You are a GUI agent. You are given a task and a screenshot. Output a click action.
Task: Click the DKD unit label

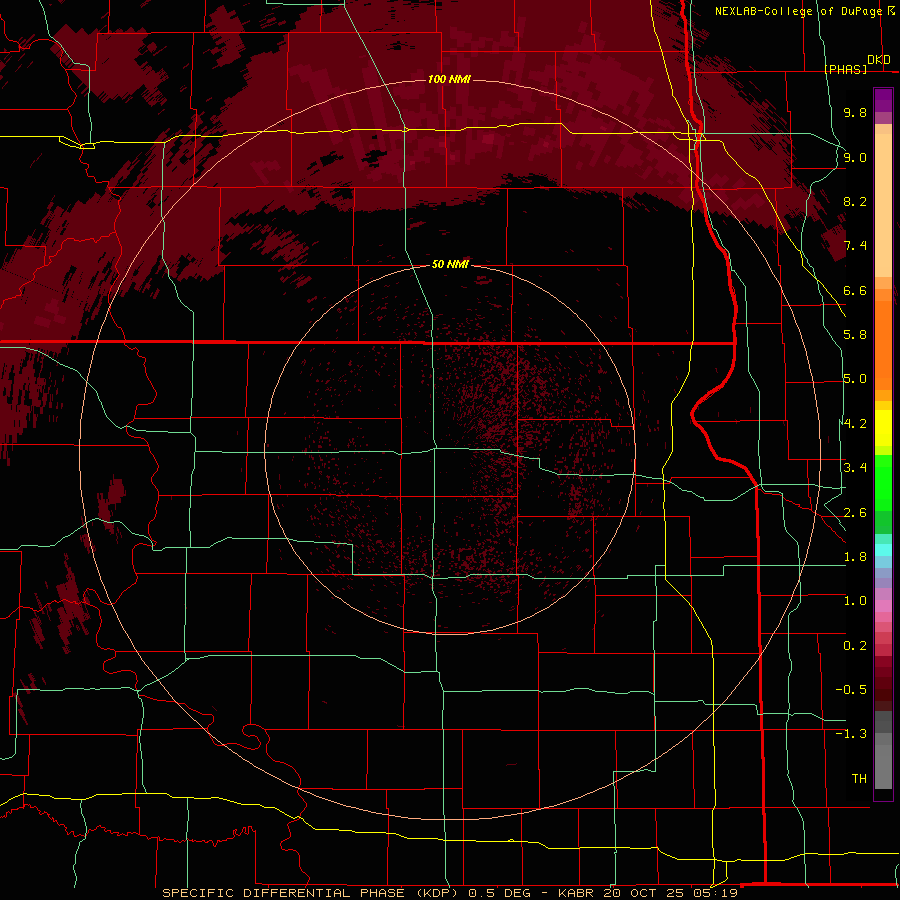pyautogui.click(x=879, y=60)
